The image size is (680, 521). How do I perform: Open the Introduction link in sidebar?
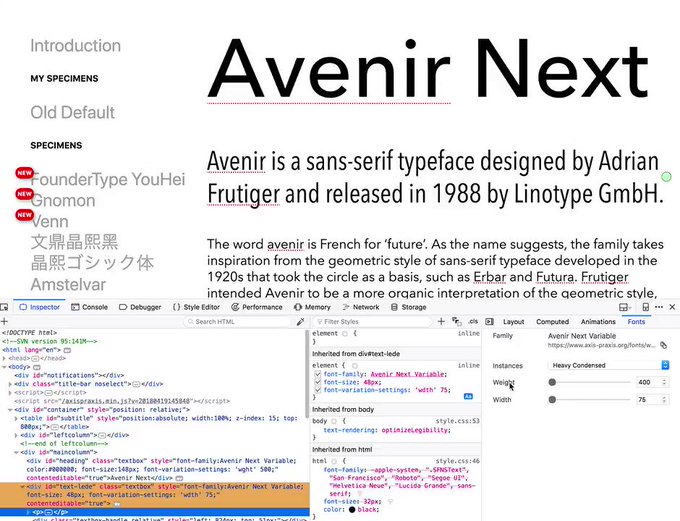pyautogui.click(x=75, y=46)
